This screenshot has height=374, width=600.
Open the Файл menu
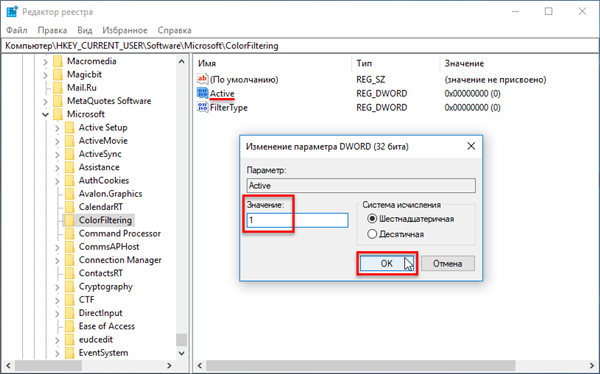pos(17,30)
